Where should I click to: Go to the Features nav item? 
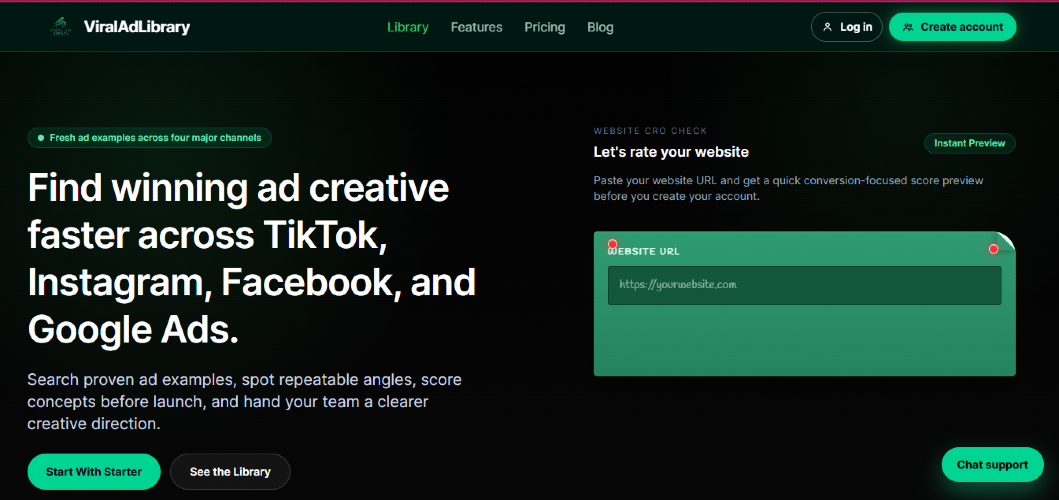pyautogui.click(x=477, y=27)
